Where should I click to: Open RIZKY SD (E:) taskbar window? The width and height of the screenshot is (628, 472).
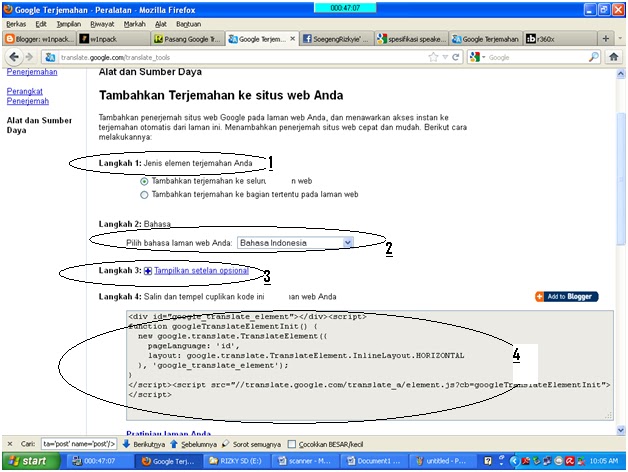(x=235, y=461)
